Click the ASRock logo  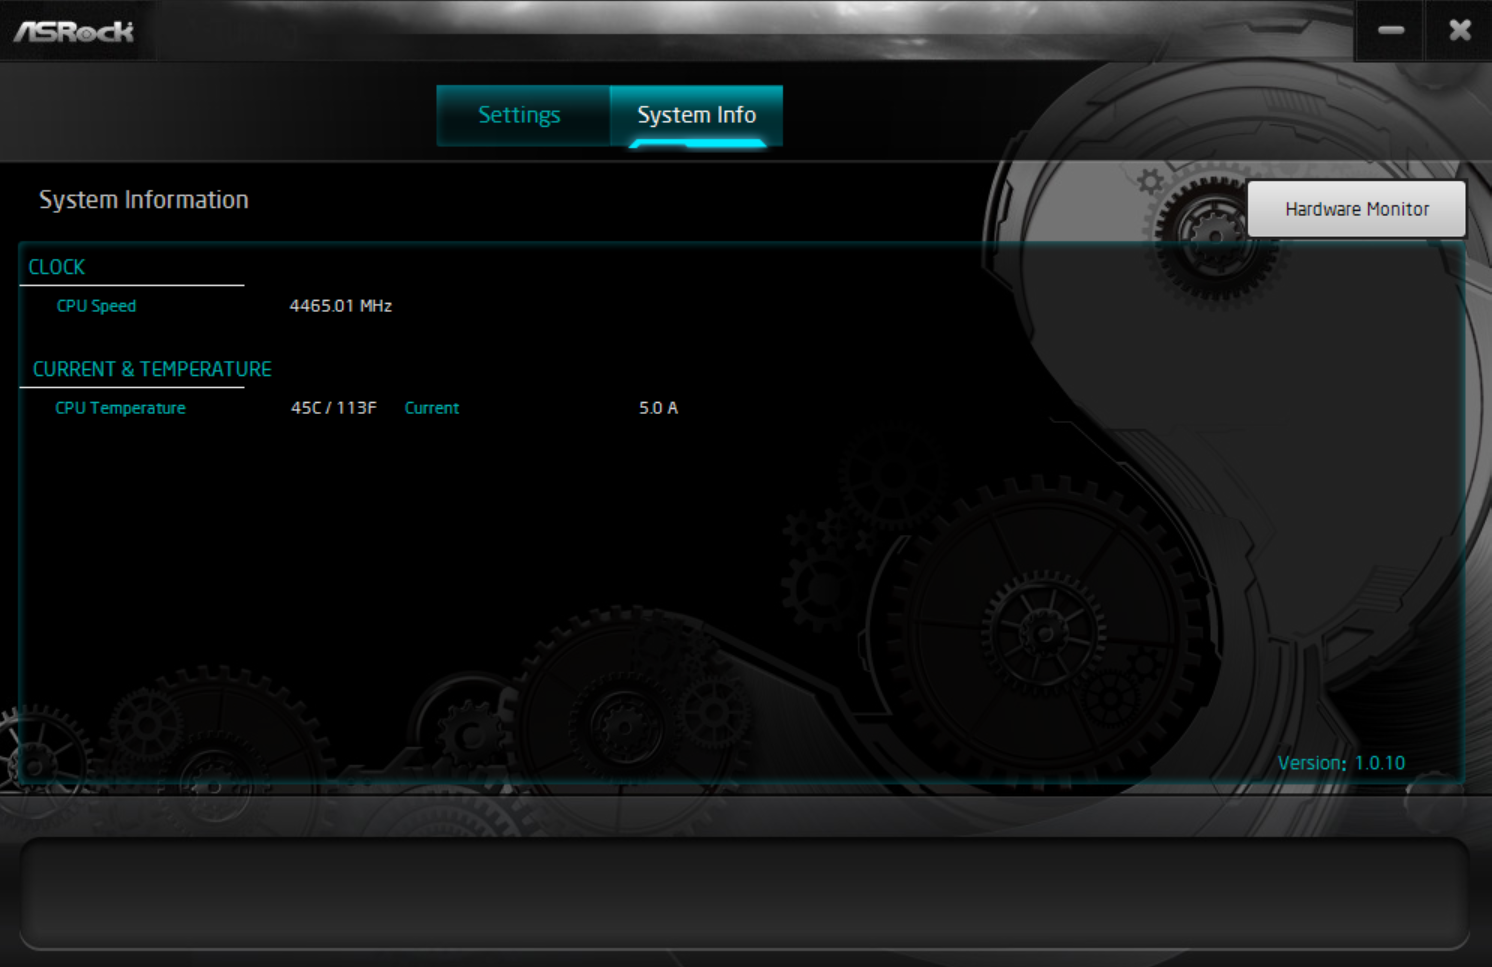tap(76, 30)
